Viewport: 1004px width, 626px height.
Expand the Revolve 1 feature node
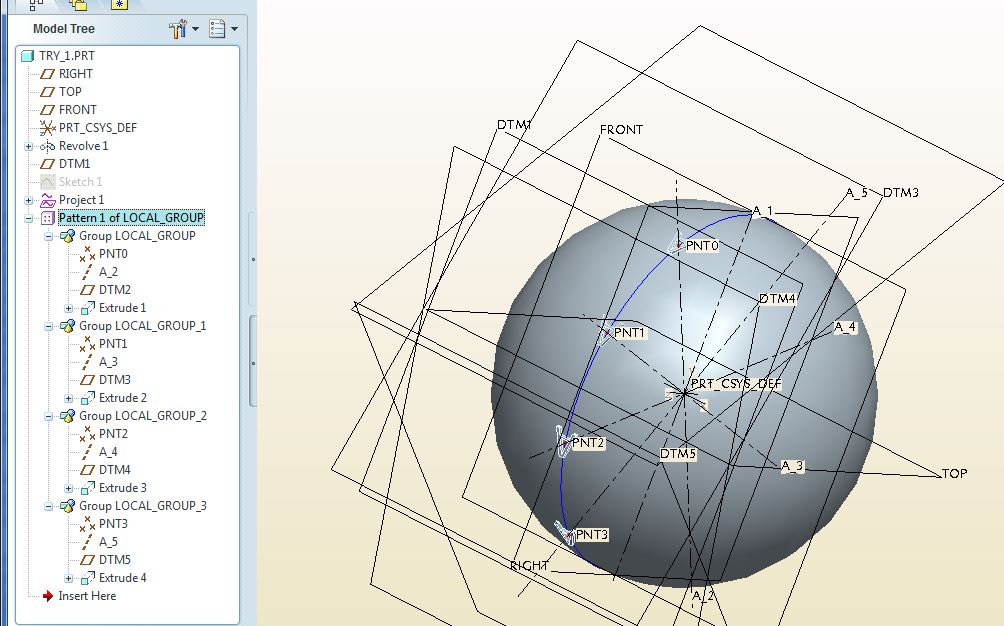point(29,147)
